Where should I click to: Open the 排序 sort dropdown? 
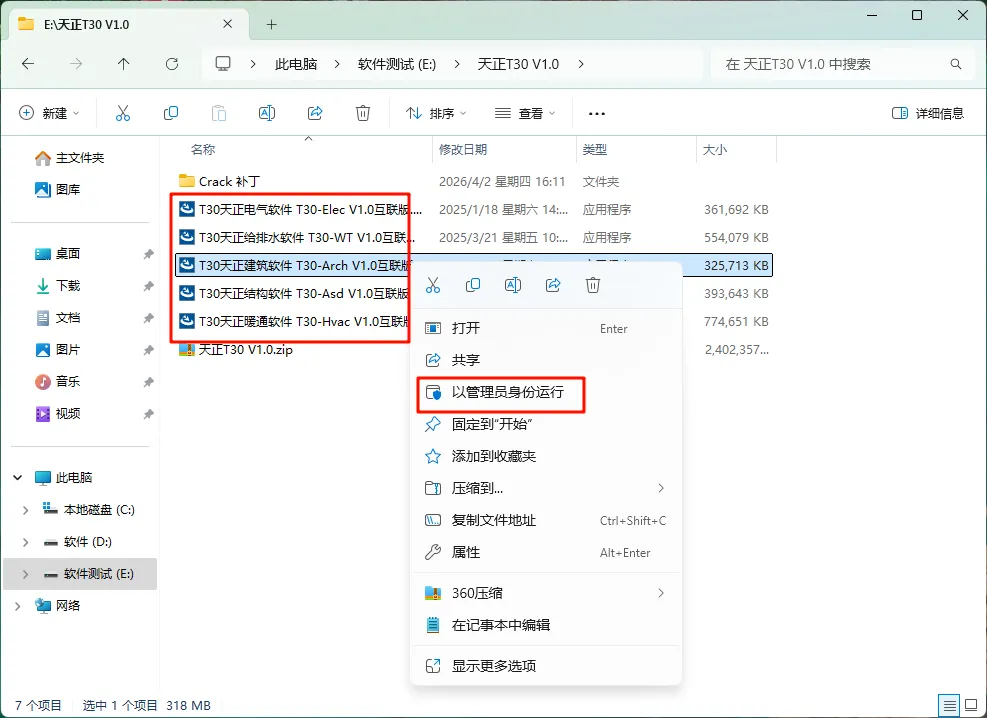pos(436,113)
